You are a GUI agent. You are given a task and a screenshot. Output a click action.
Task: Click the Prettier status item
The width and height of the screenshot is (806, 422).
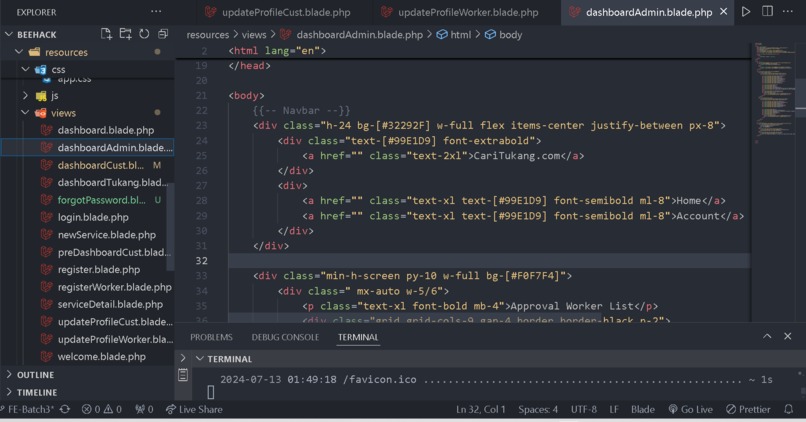[748, 409]
